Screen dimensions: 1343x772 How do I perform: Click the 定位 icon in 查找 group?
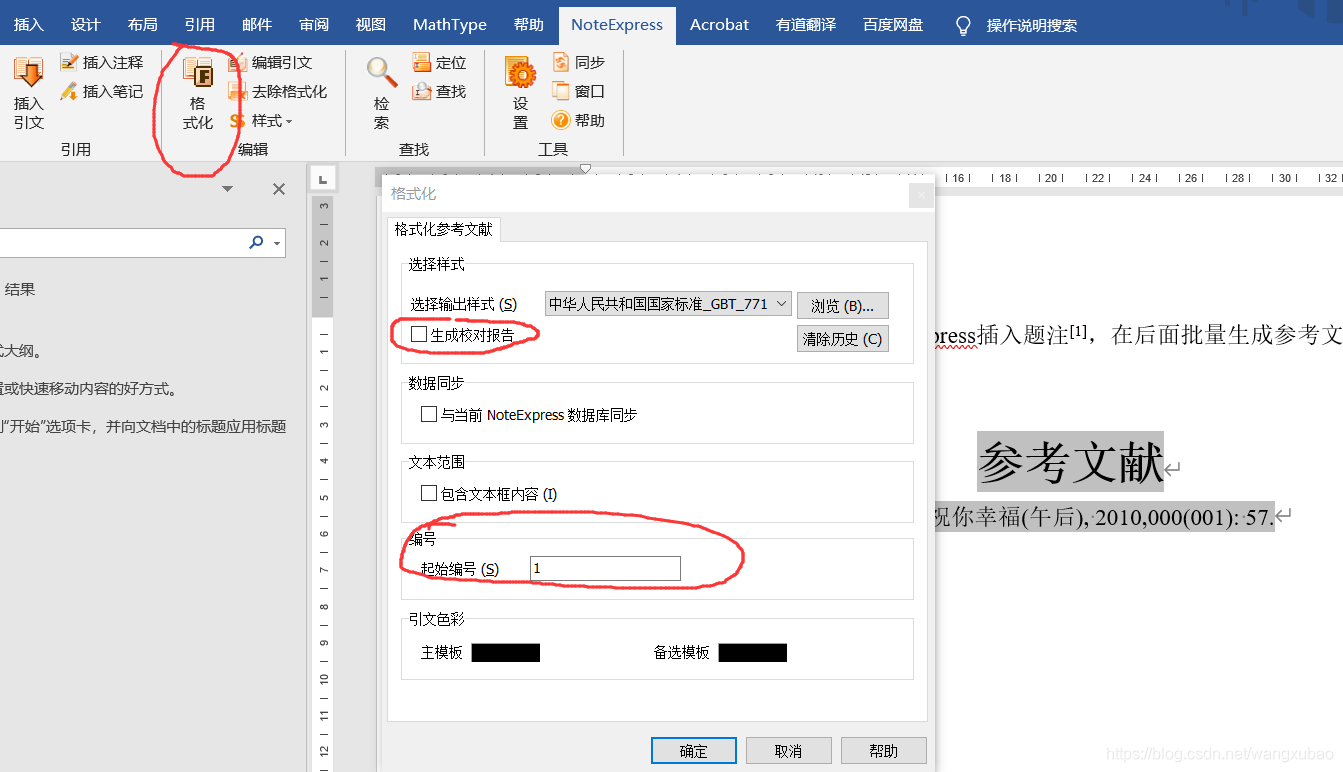pos(422,63)
